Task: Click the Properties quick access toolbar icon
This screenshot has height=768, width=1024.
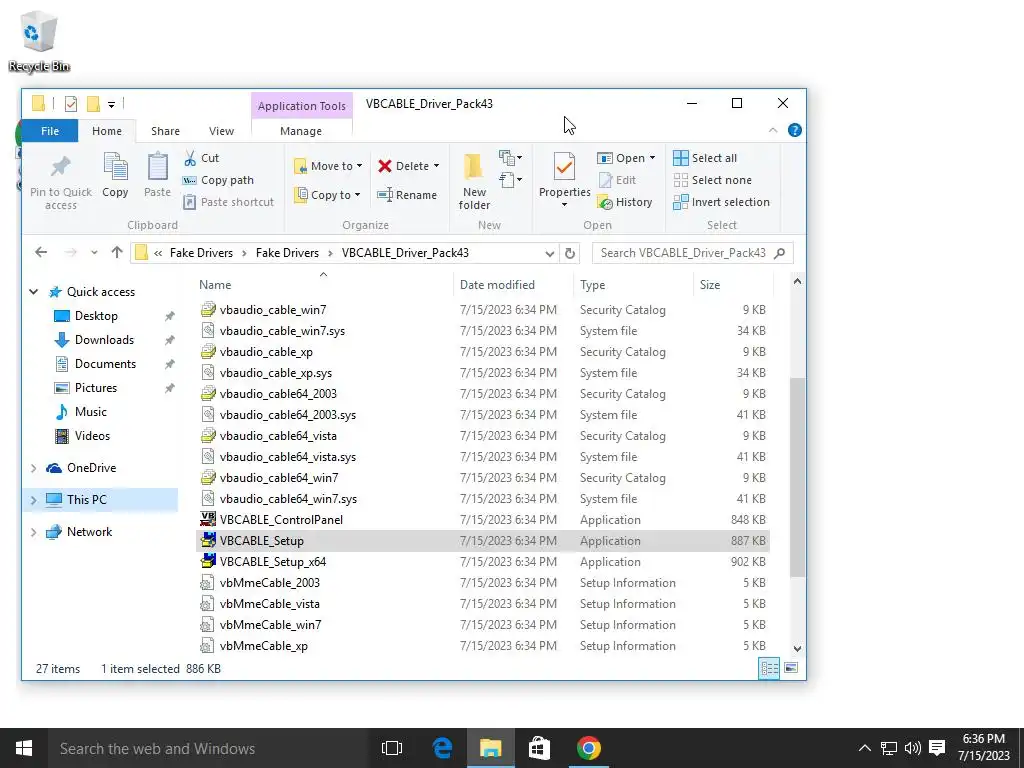Action: [71, 103]
